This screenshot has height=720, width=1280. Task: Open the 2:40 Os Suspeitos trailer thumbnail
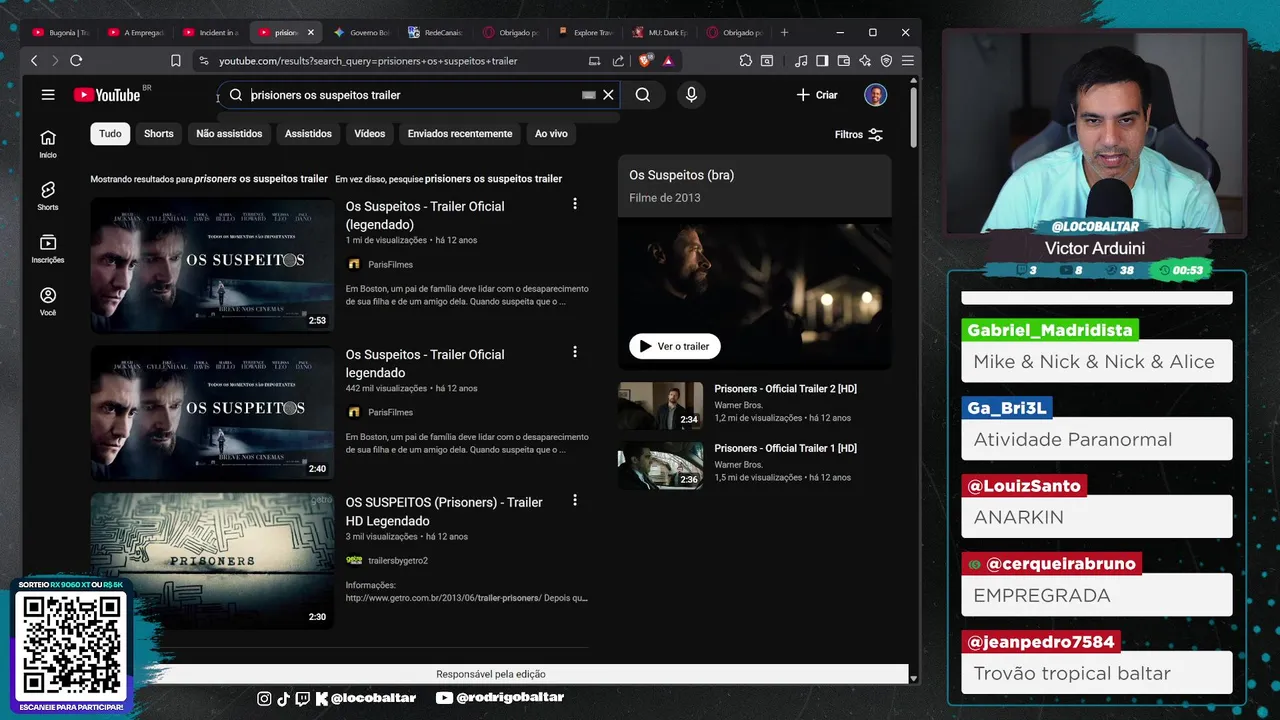(212, 413)
